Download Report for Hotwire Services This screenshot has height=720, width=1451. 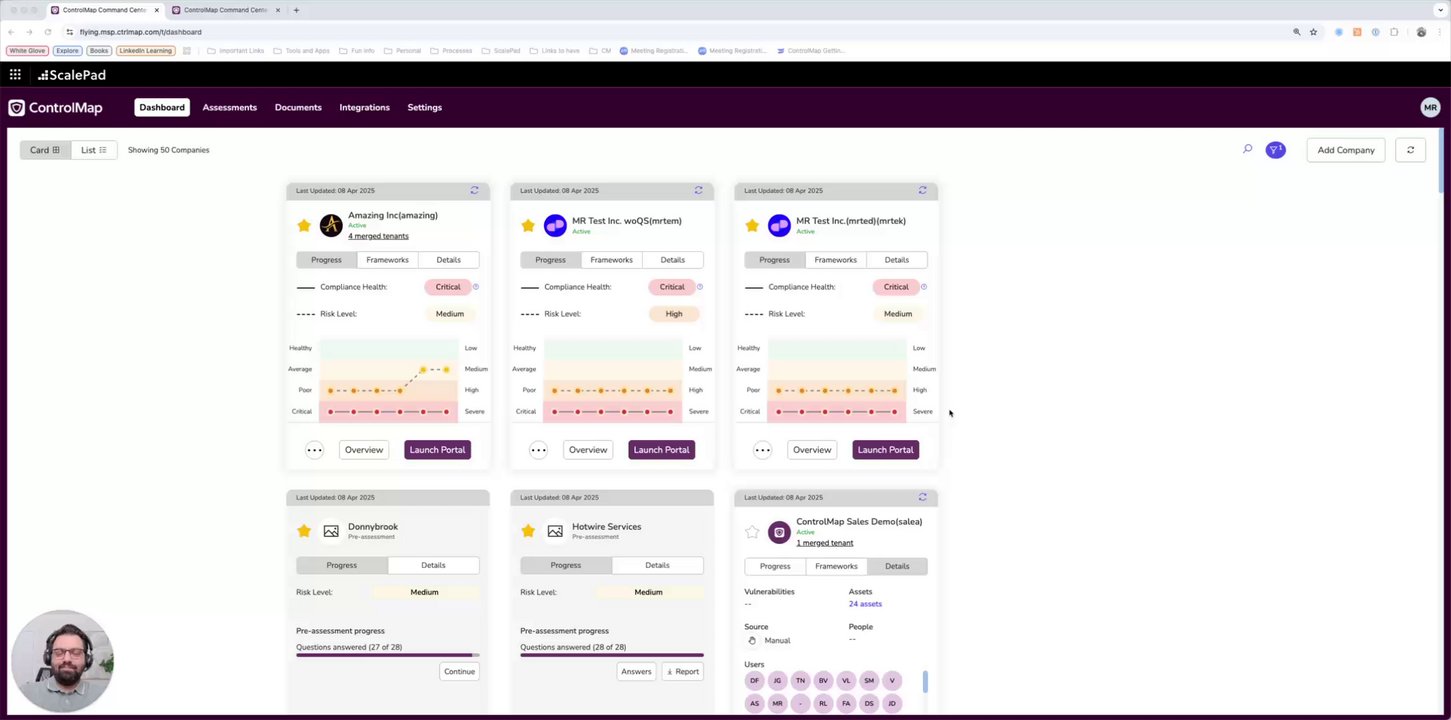pyautogui.click(x=683, y=671)
